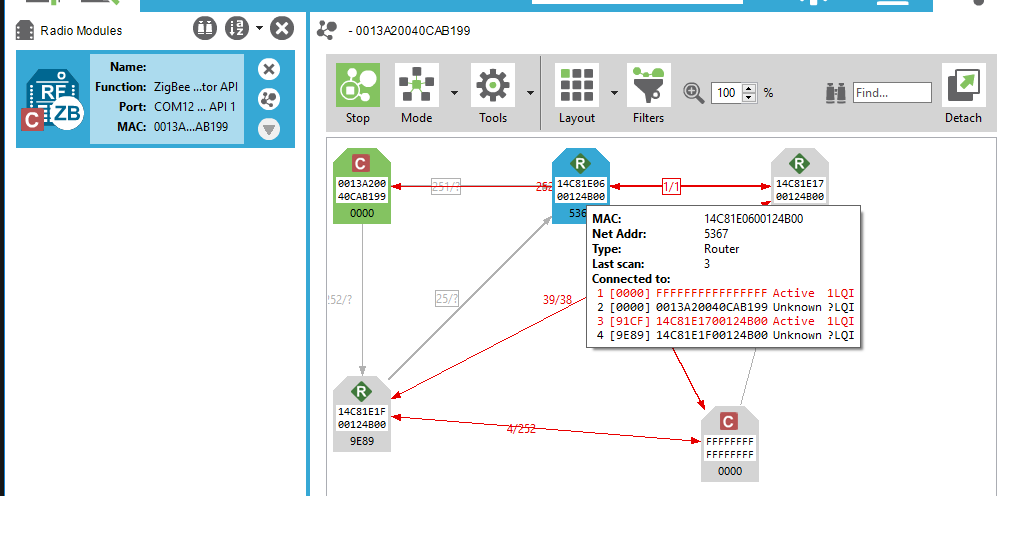The height and width of the screenshot is (540, 1013).
Task: Click tooltip connection row 2 0013A20040CAB199 Unknown
Action: point(725,307)
